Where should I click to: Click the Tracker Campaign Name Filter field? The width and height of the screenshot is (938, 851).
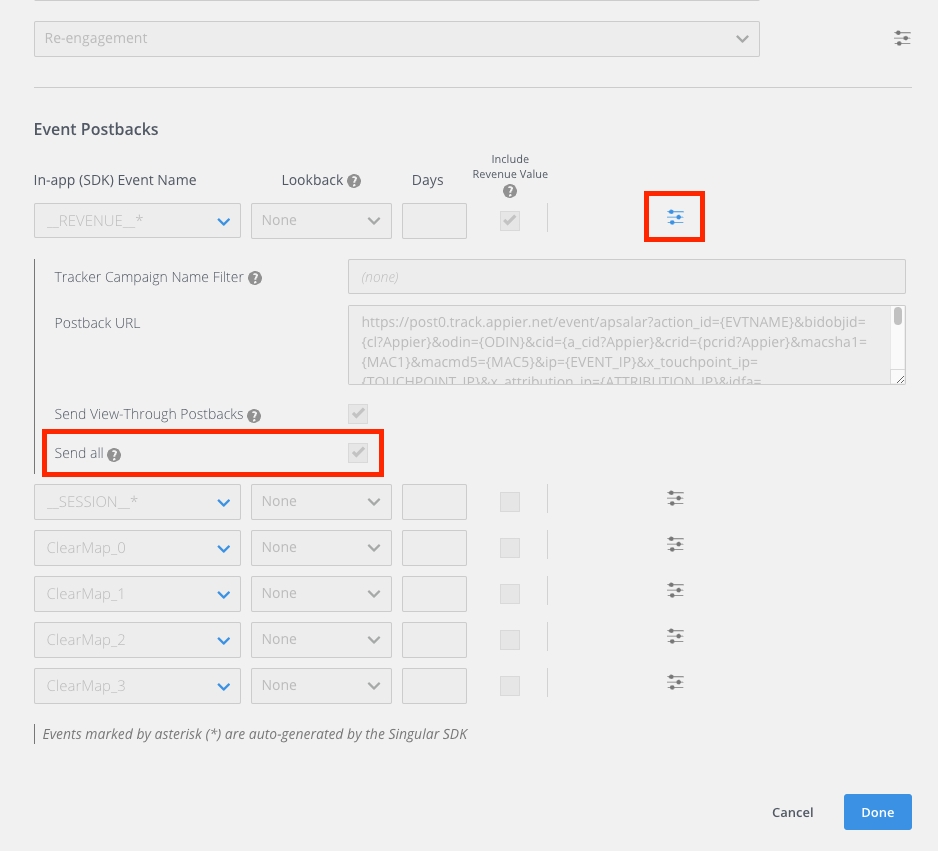[626, 277]
